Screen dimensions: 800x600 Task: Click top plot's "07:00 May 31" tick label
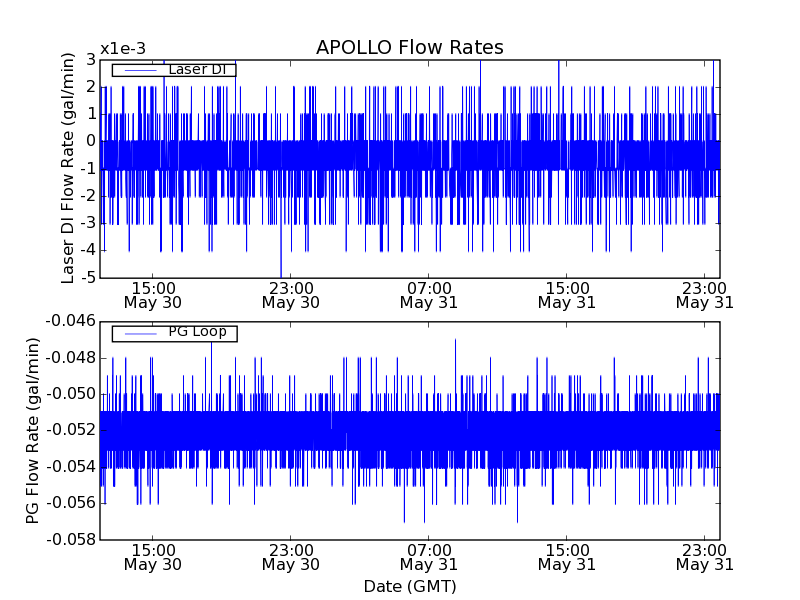[x=429, y=294]
